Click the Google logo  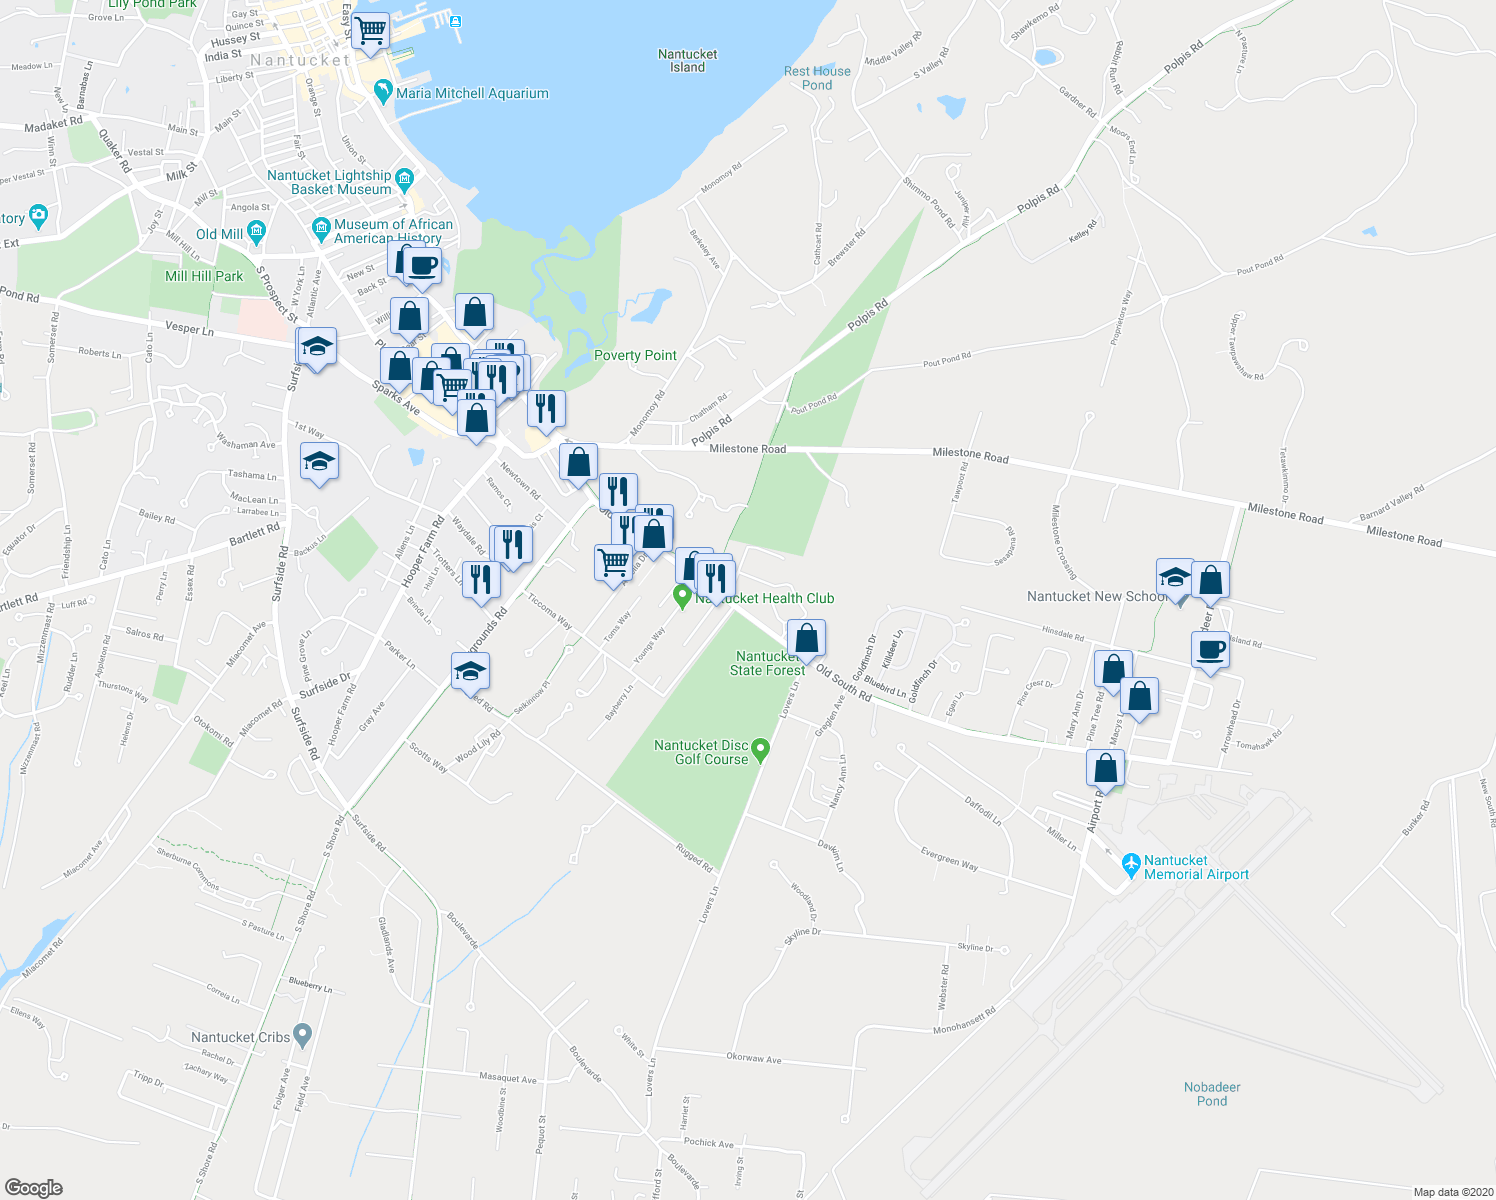click(34, 1187)
